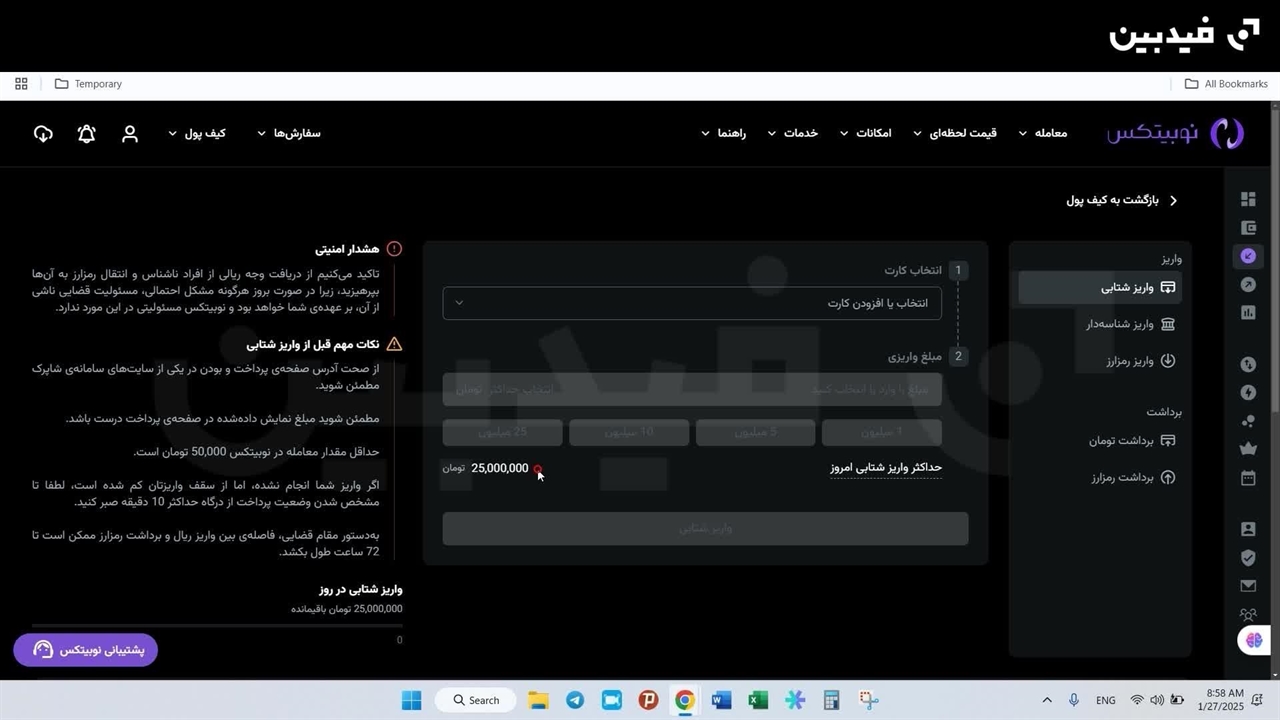This screenshot has width=1280, height=720.
Task: Open the user profile icon
Action: [130, 134]
